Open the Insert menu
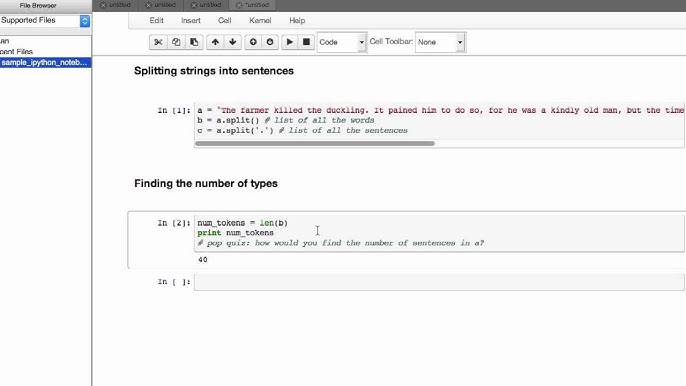This screenshot has width=686, height=386. [x=191, y=21]
